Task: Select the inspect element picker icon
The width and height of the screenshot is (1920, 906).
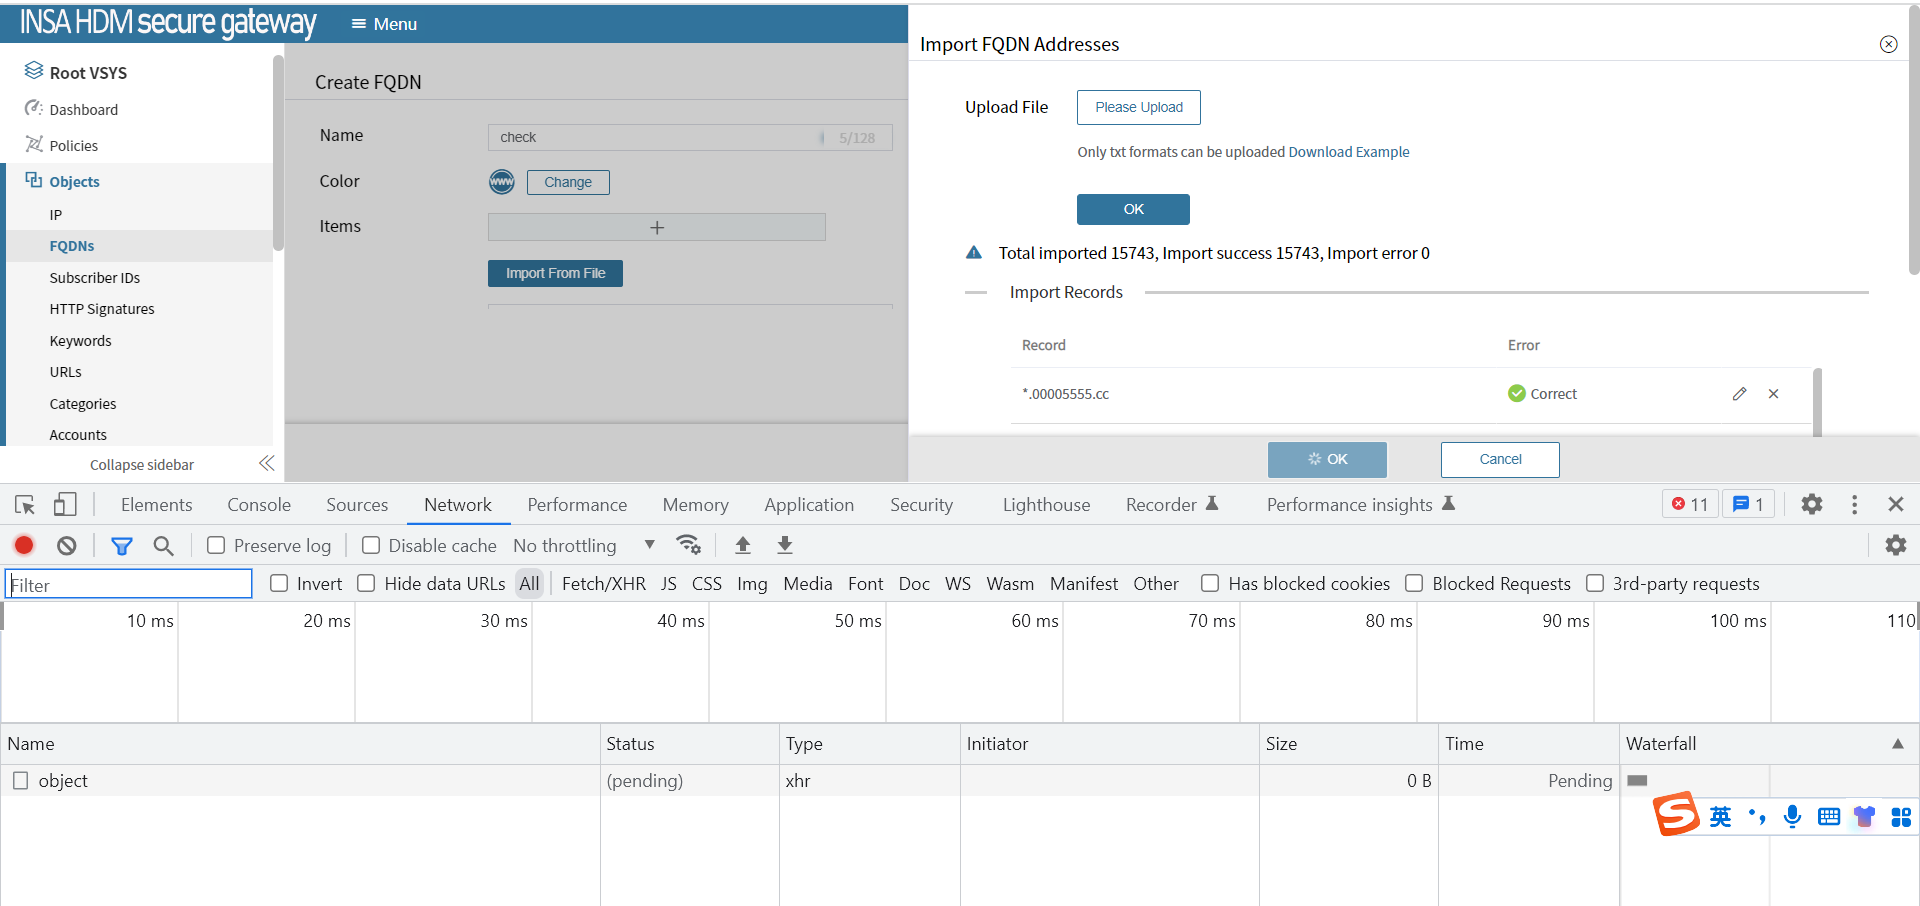Action: click(25, 505)
